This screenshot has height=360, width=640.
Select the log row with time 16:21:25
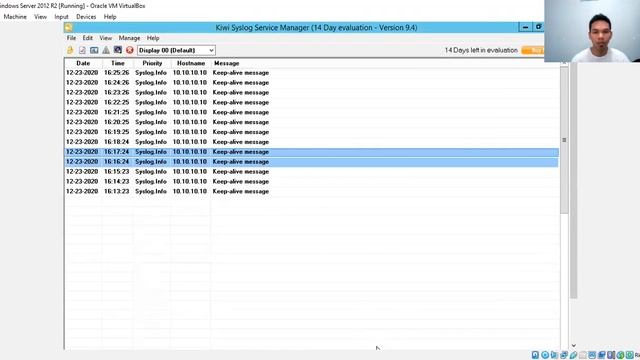312,112
